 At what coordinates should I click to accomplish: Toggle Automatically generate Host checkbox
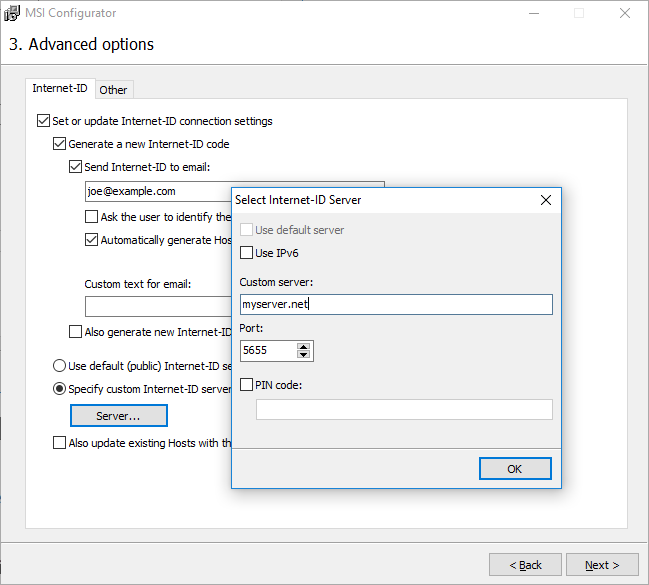point(92,240)
